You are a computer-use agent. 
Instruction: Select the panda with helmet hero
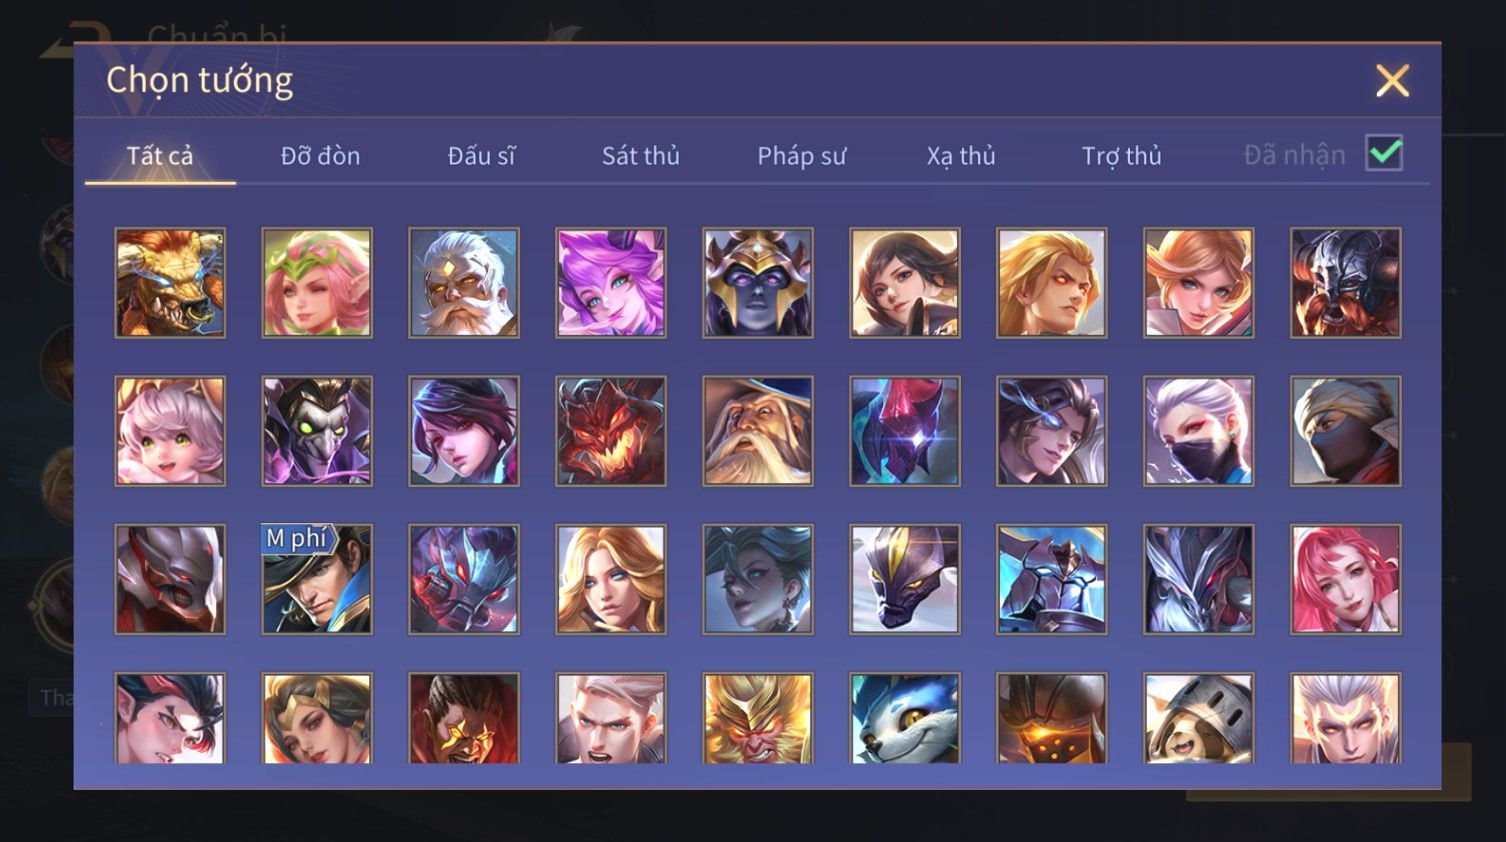1199,718
